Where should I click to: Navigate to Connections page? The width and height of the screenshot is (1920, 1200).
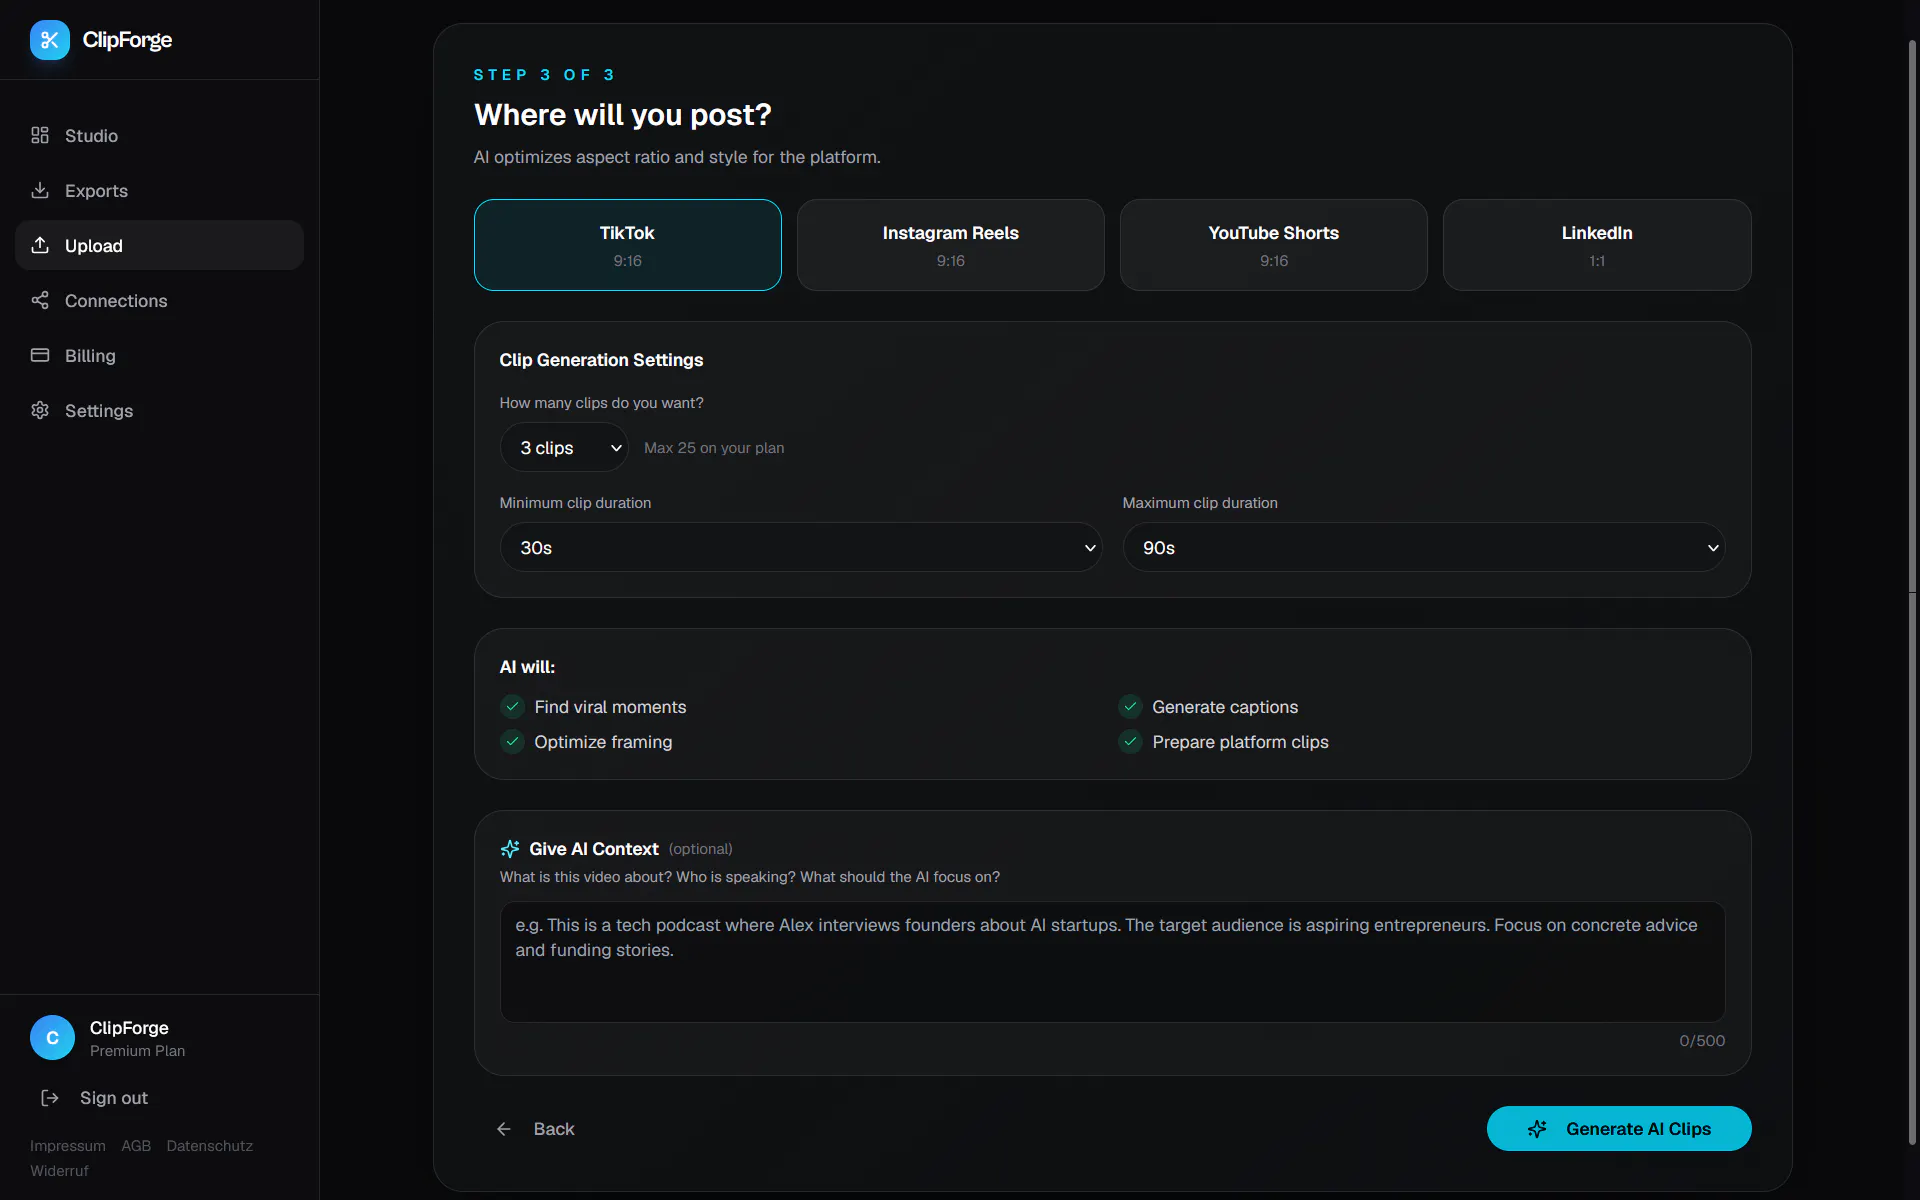[159, 300]
